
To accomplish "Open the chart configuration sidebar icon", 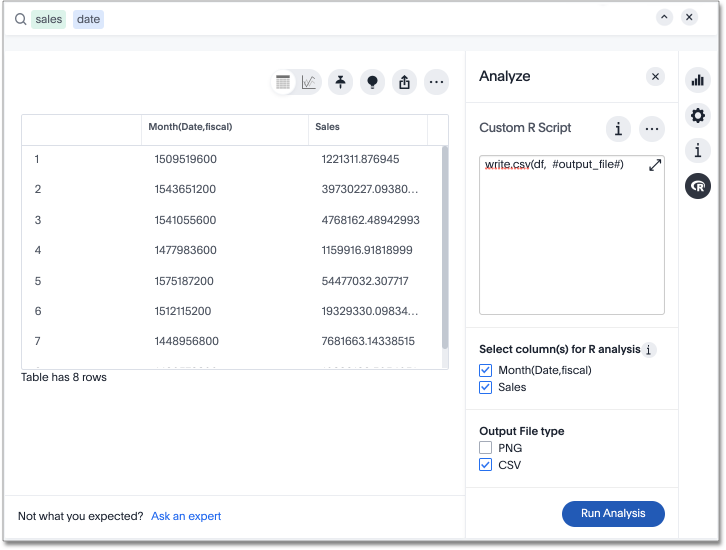I will pyautogui.click(x=697, y=82).
